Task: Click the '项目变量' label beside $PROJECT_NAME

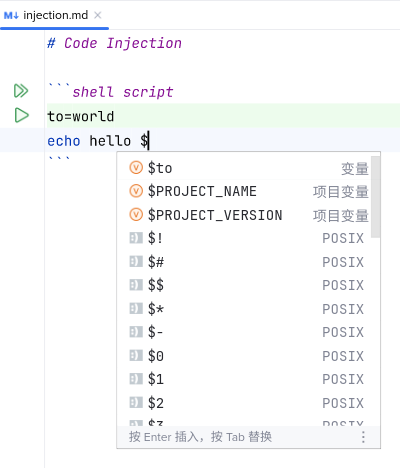Action: click(341, 192)
